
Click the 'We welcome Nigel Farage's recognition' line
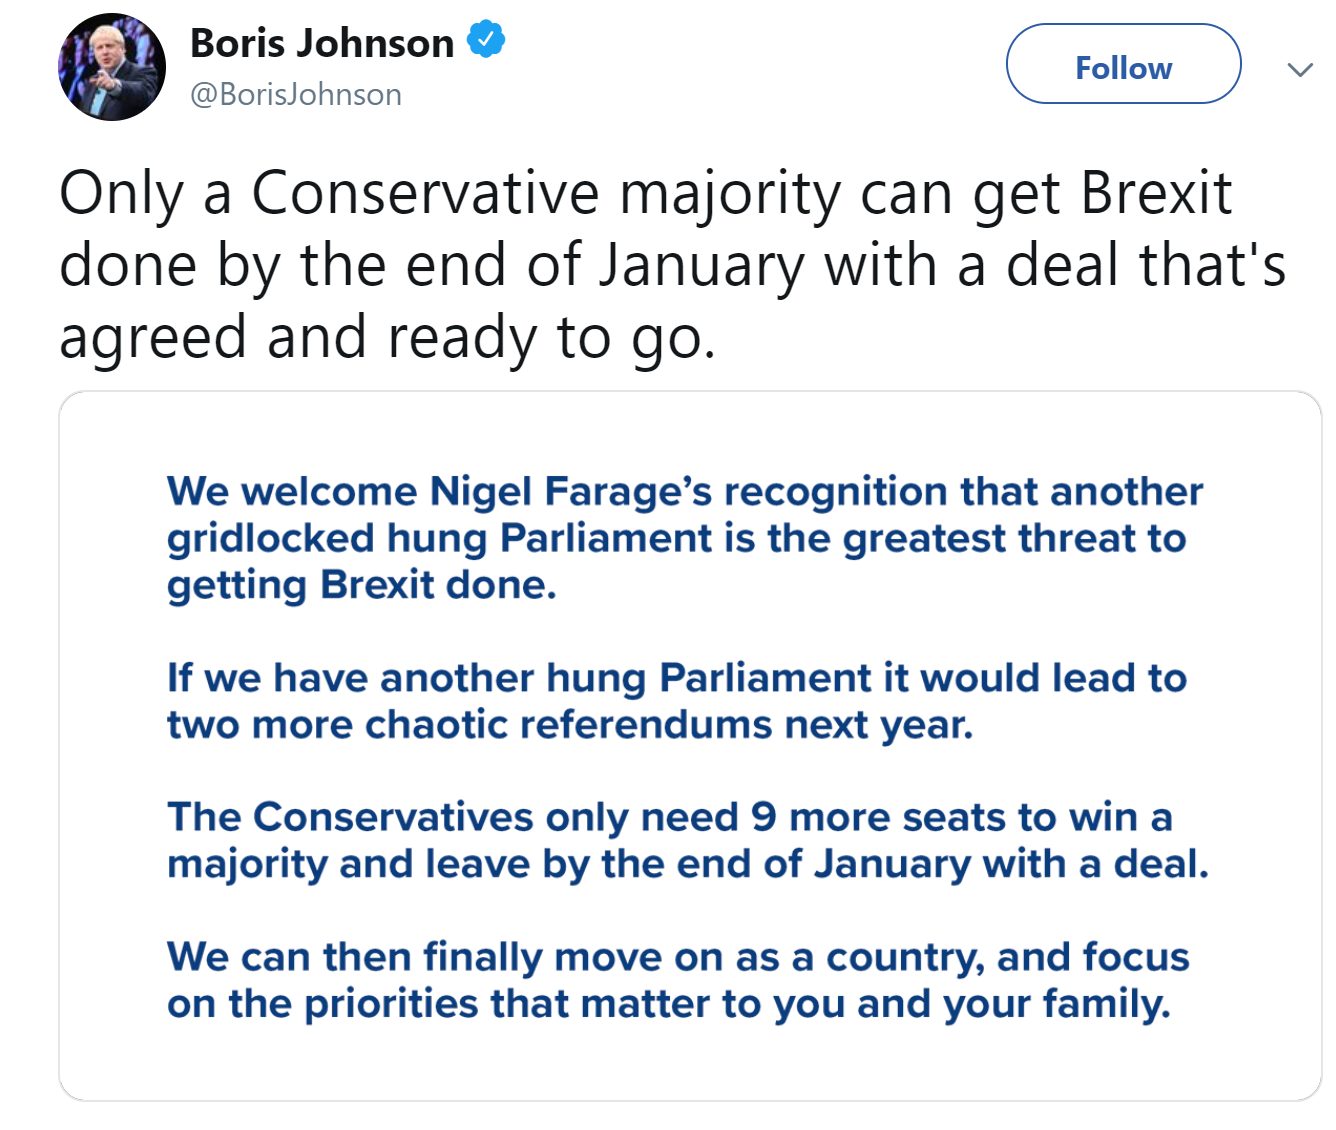point(685,491)
